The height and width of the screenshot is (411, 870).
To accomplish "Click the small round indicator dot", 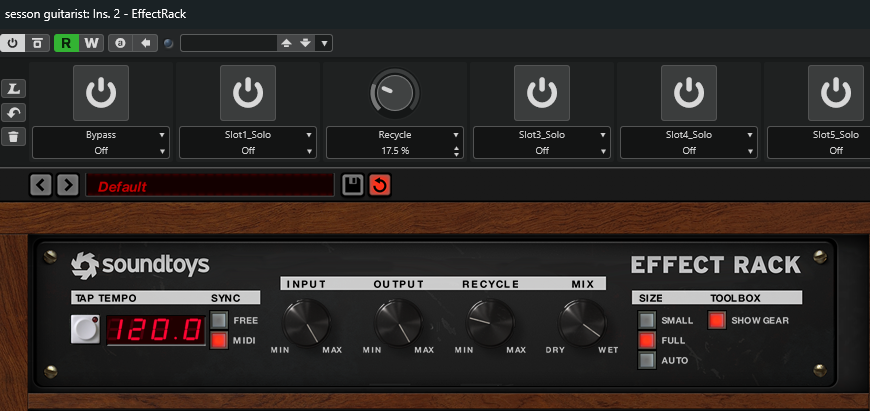I will coord(169,43).
